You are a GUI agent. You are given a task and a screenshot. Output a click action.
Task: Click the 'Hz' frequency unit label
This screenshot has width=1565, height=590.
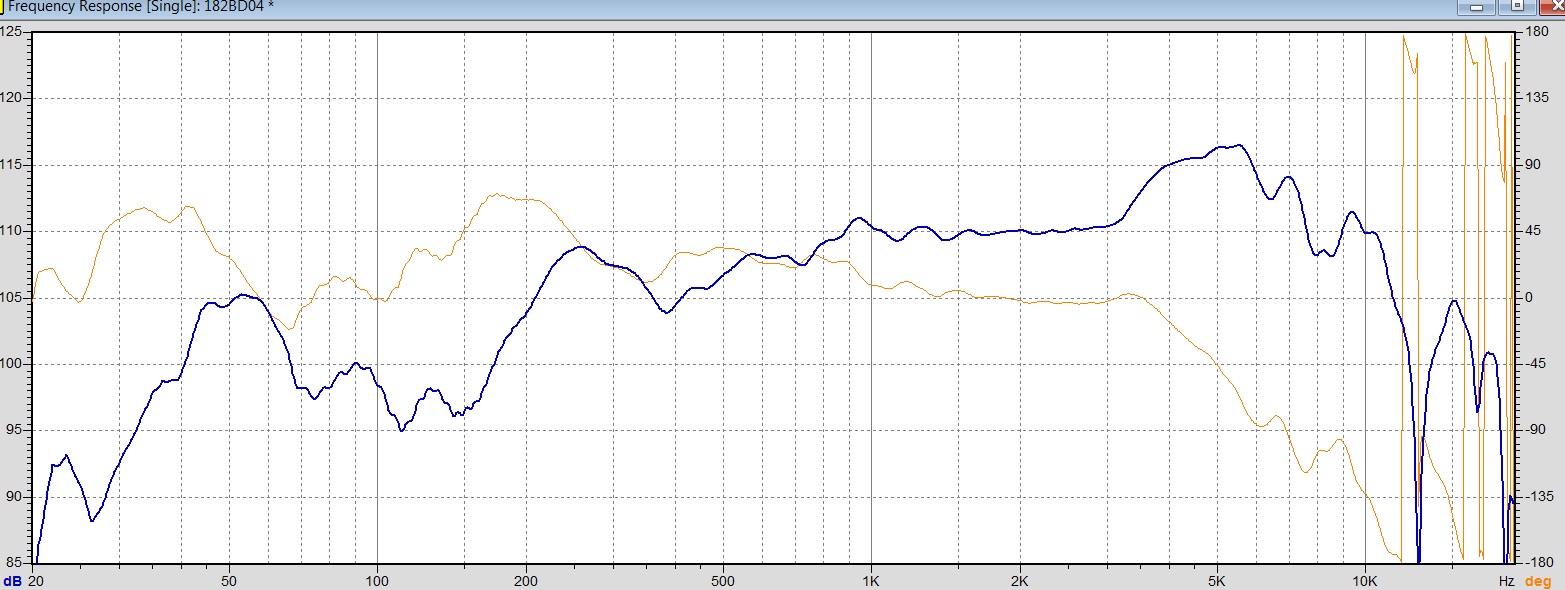[x=1506, y=581]
